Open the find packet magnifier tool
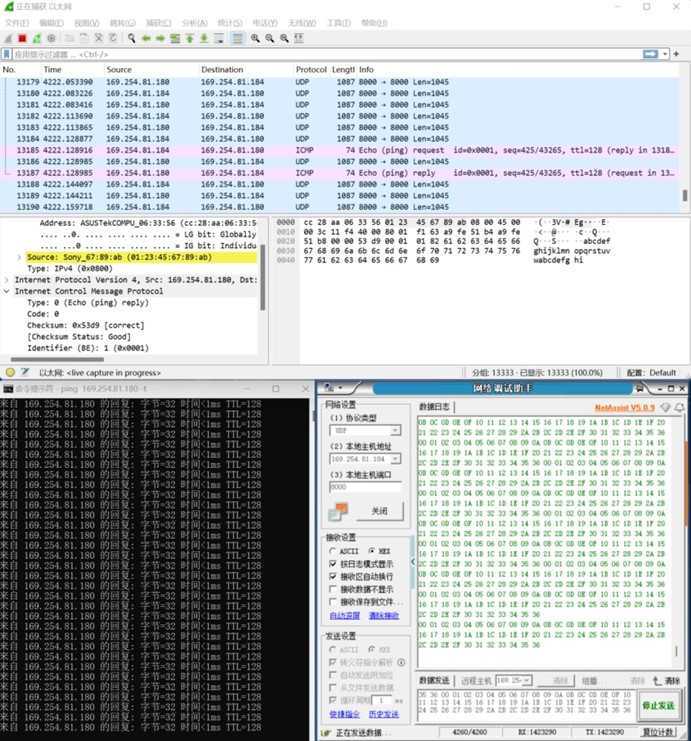 131,38
